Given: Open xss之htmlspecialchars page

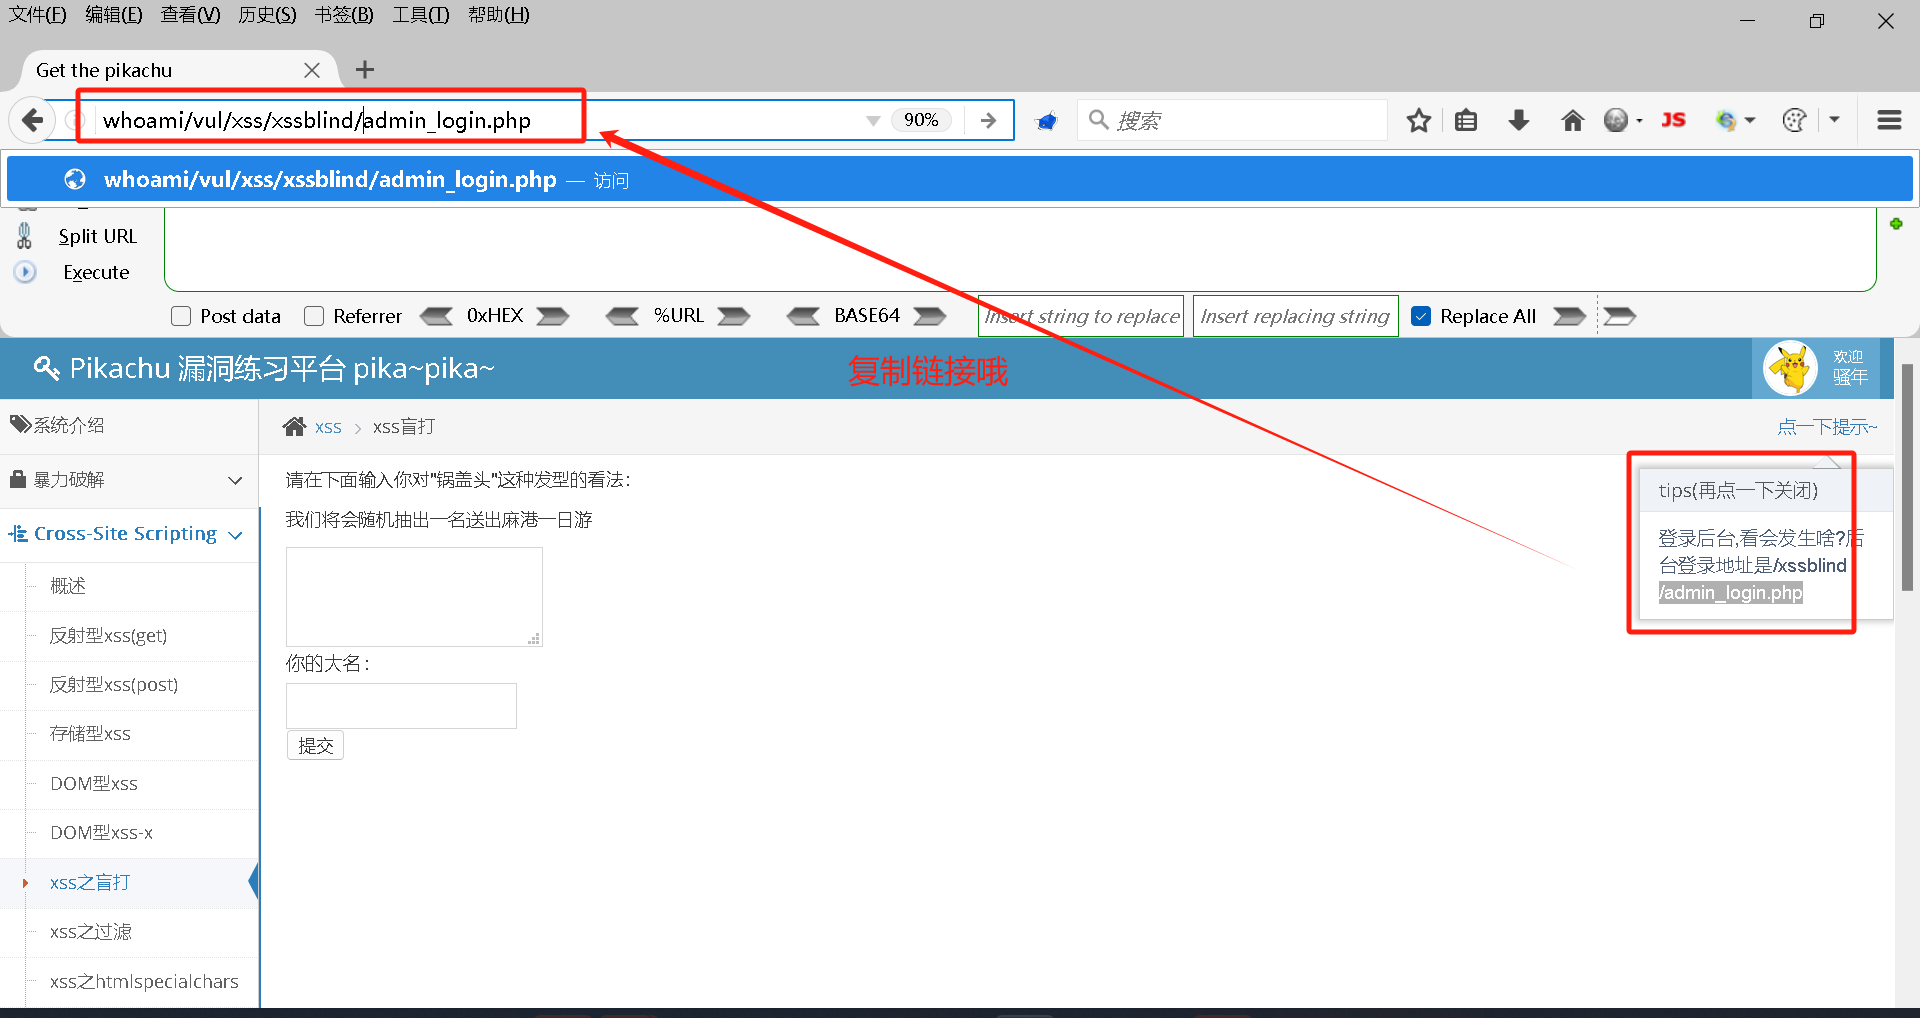Looking at the screenshot, I should point(144,981).
